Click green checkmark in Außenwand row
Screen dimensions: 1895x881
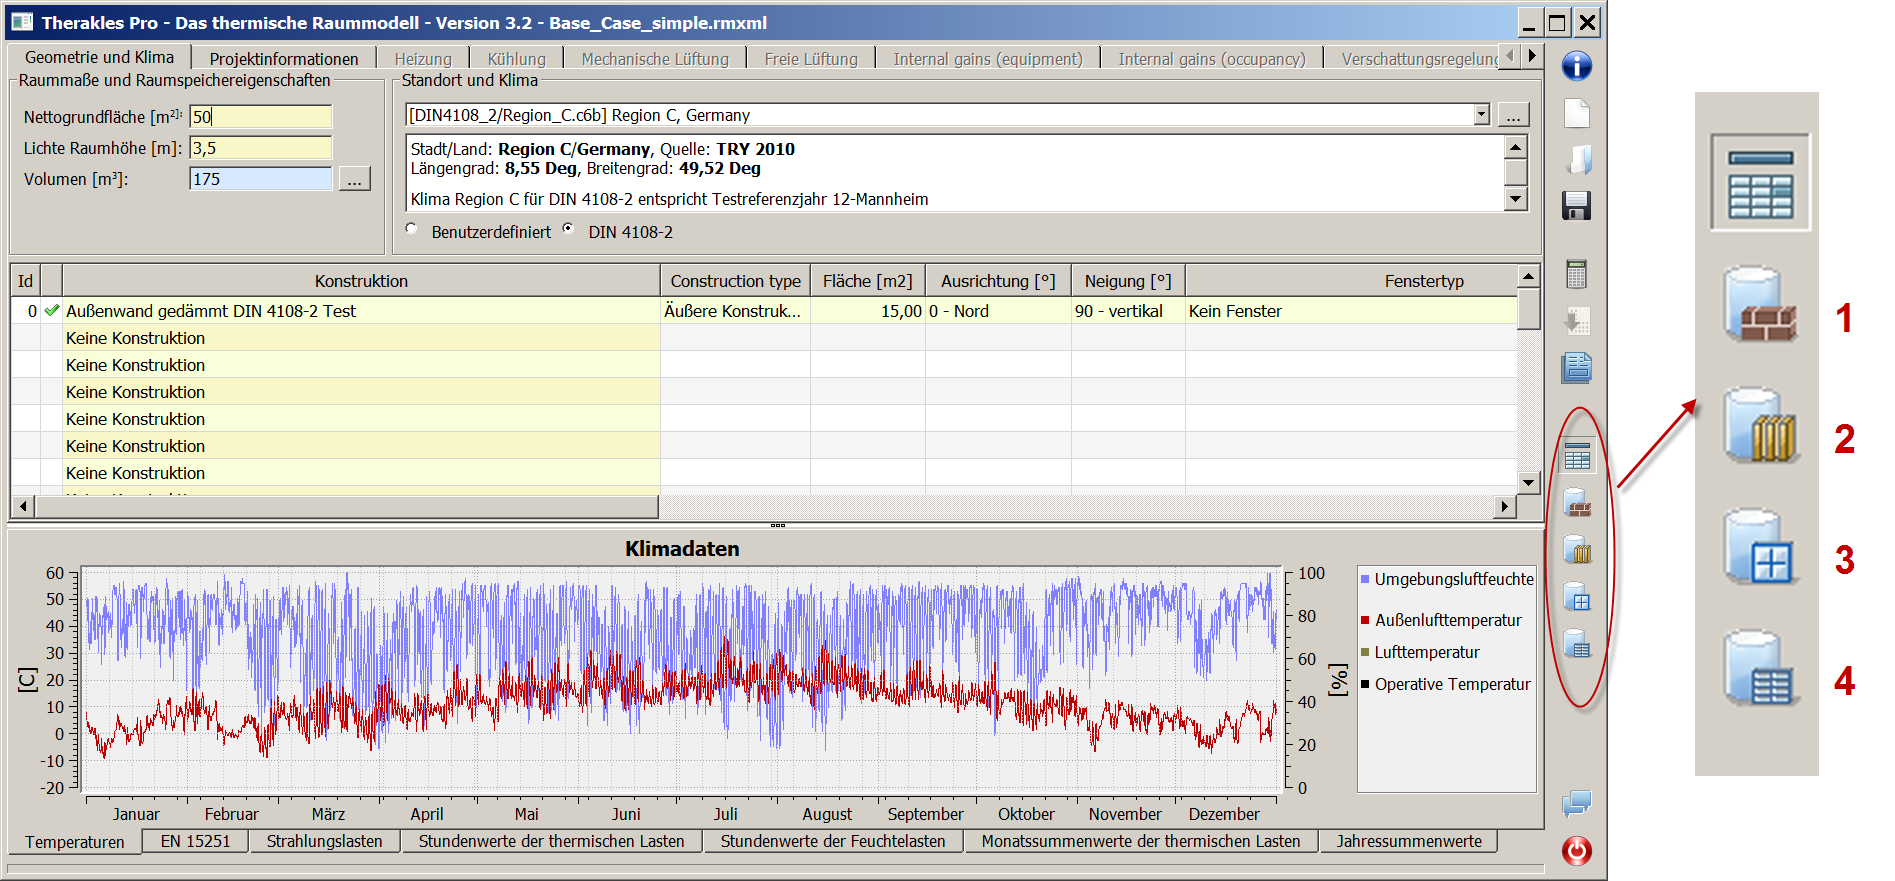[x=52, y=311]
